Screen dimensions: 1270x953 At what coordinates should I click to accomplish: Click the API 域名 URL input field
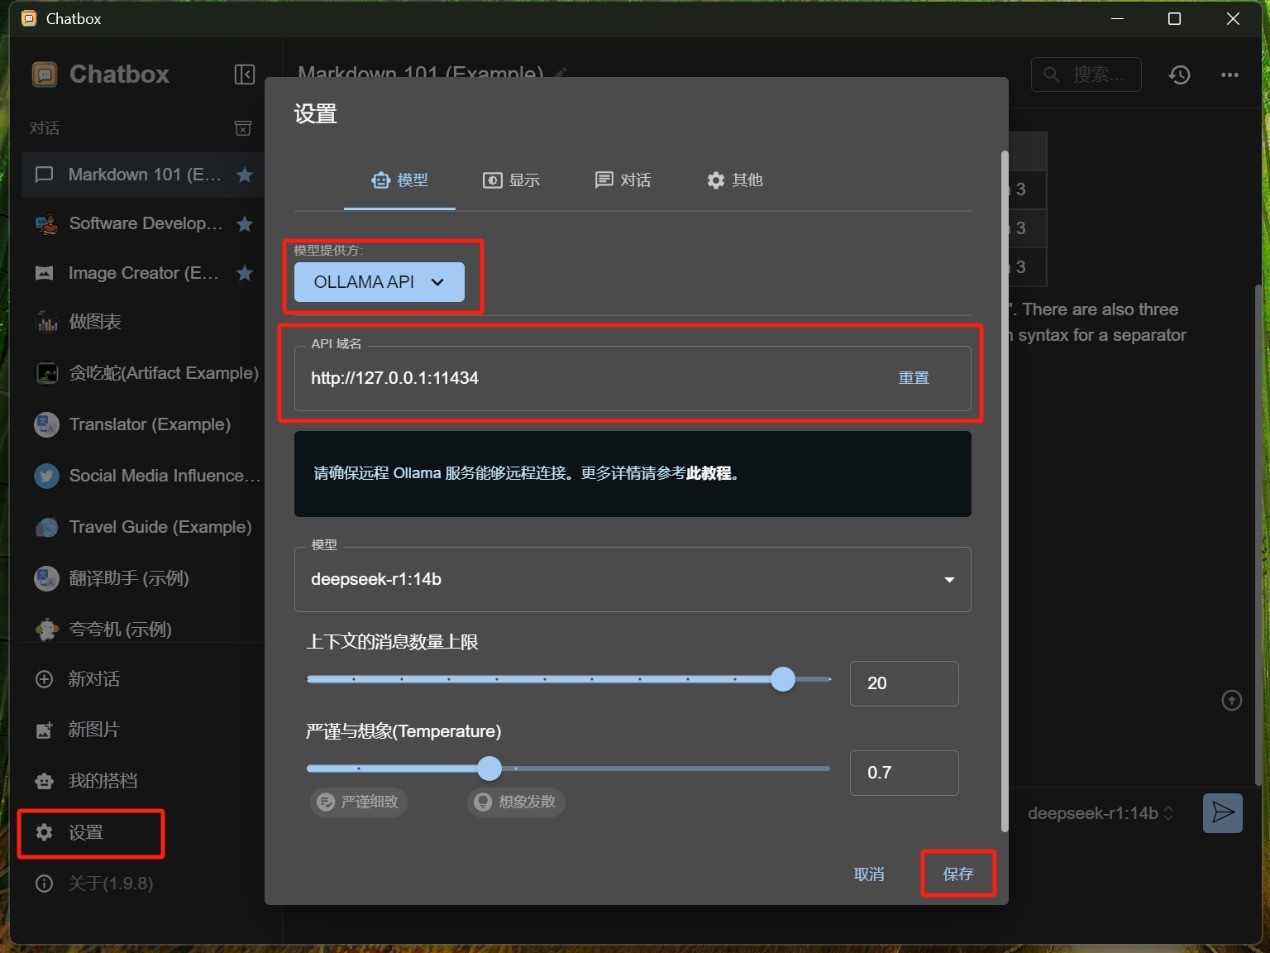[590, 378]
